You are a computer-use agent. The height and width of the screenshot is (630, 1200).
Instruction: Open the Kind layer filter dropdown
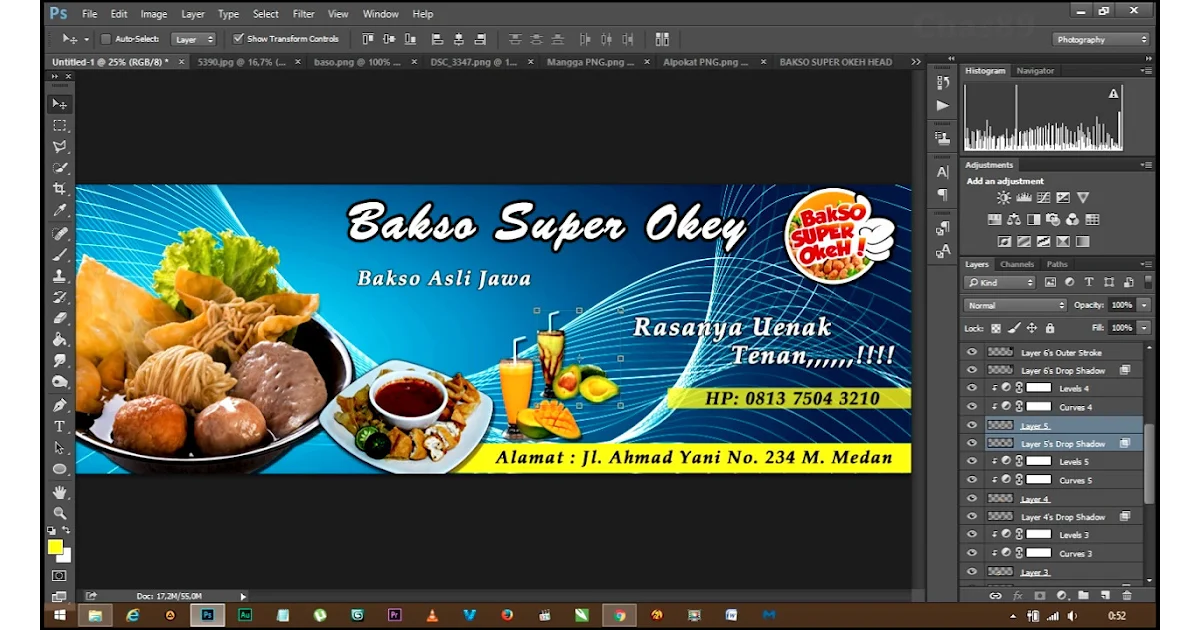click(x=999, y=283)
